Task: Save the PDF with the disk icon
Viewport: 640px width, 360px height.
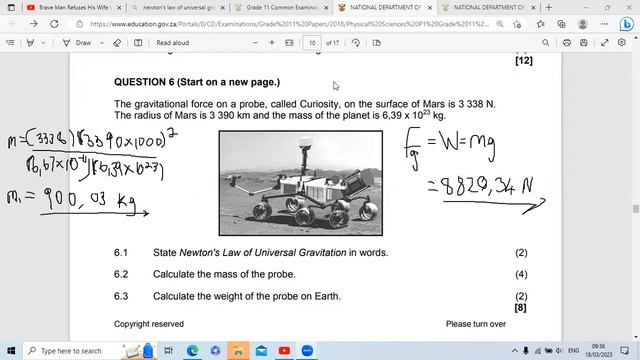Action: (x=584, y=43)
